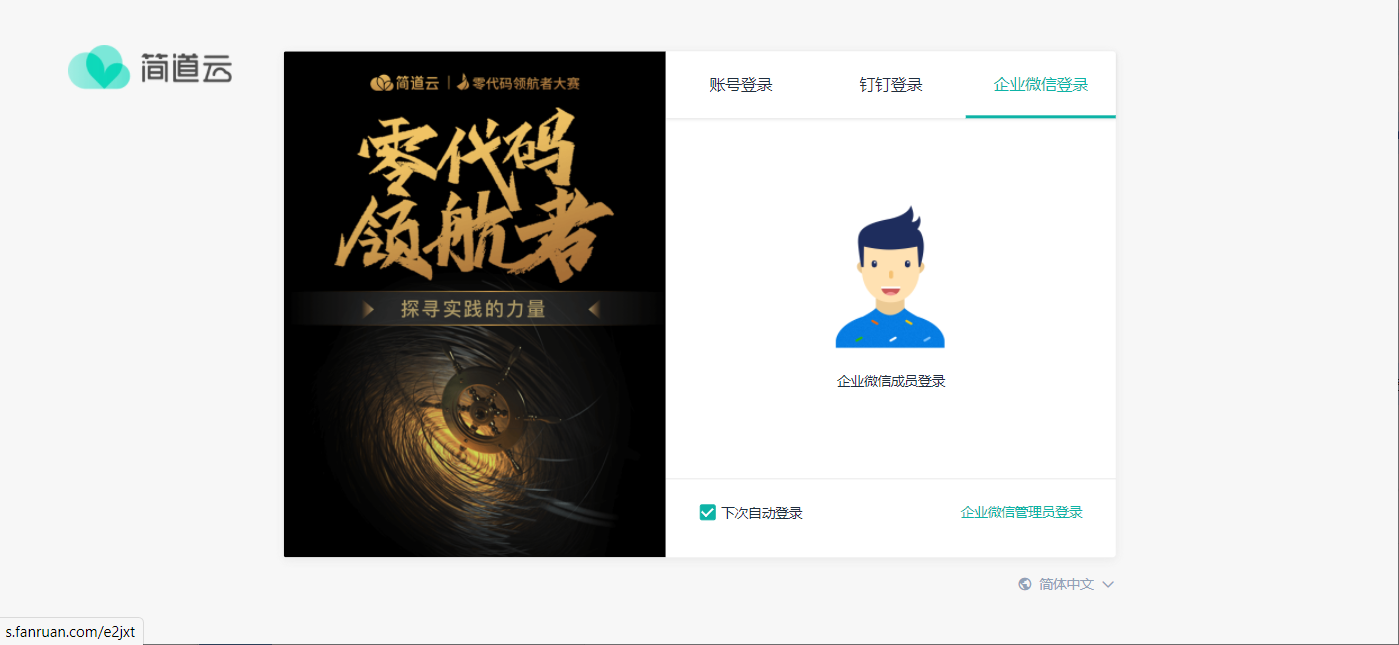This screenshot has width=1399, height=645.
Task: Click the cartoon avatar member login icon
Action: pyautogui.click(x=890, y=277)
